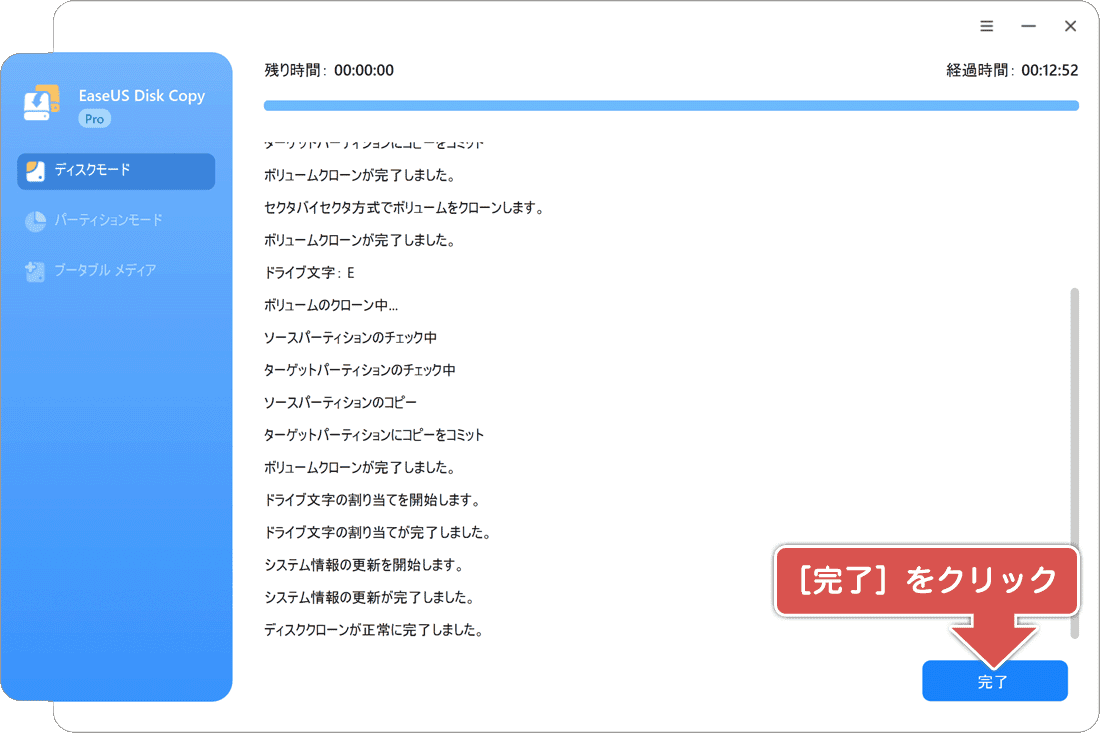
Task: Click the Pro badge under the app name
Action: pos(94,118)
